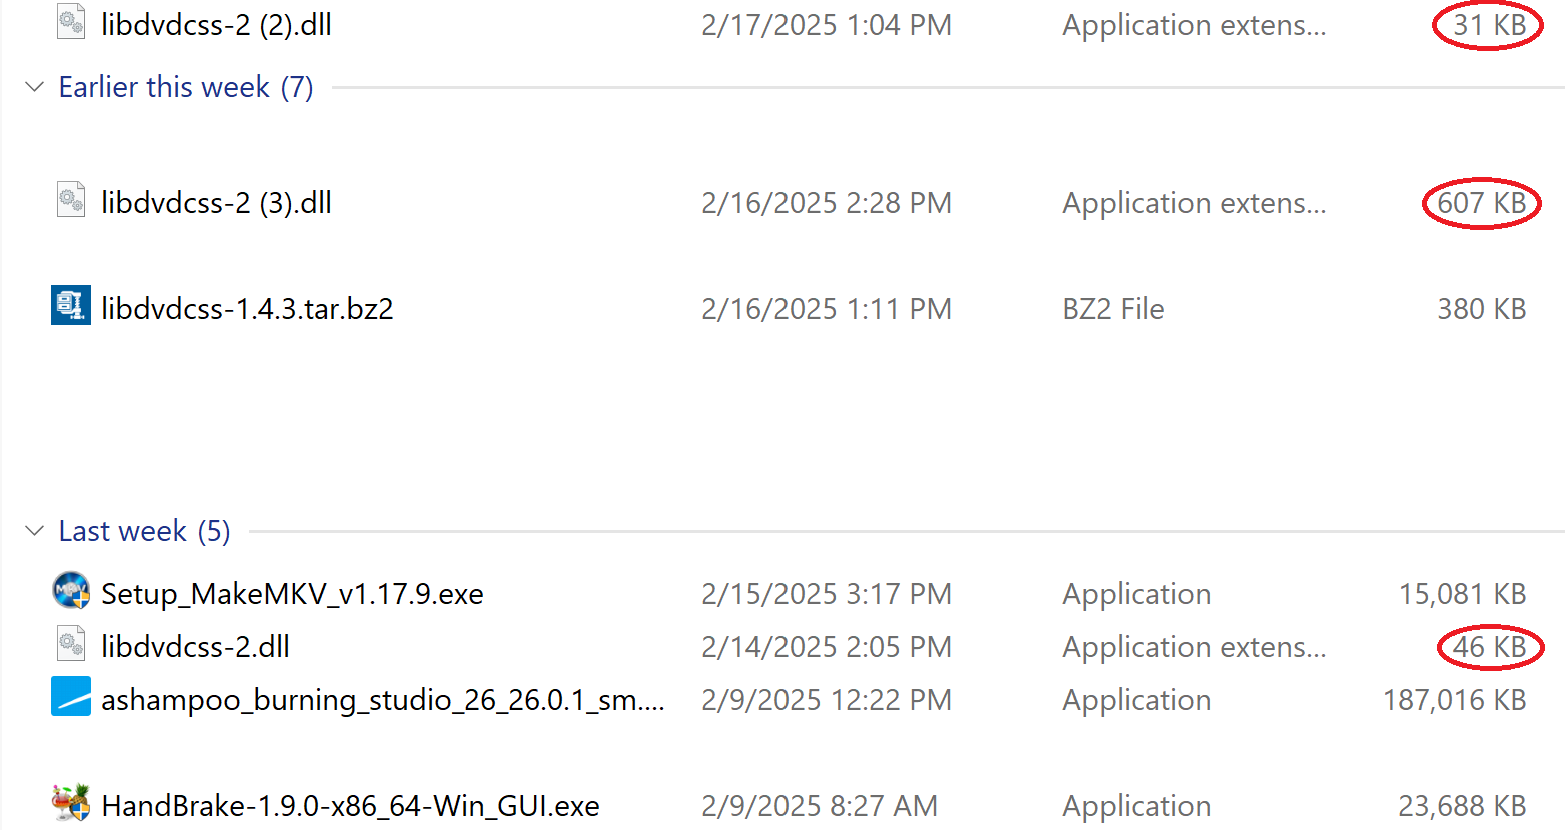This screenshot has height=830, width=1565.
Task: Click the circled 607 KB size value
Action: (1481, 203)
